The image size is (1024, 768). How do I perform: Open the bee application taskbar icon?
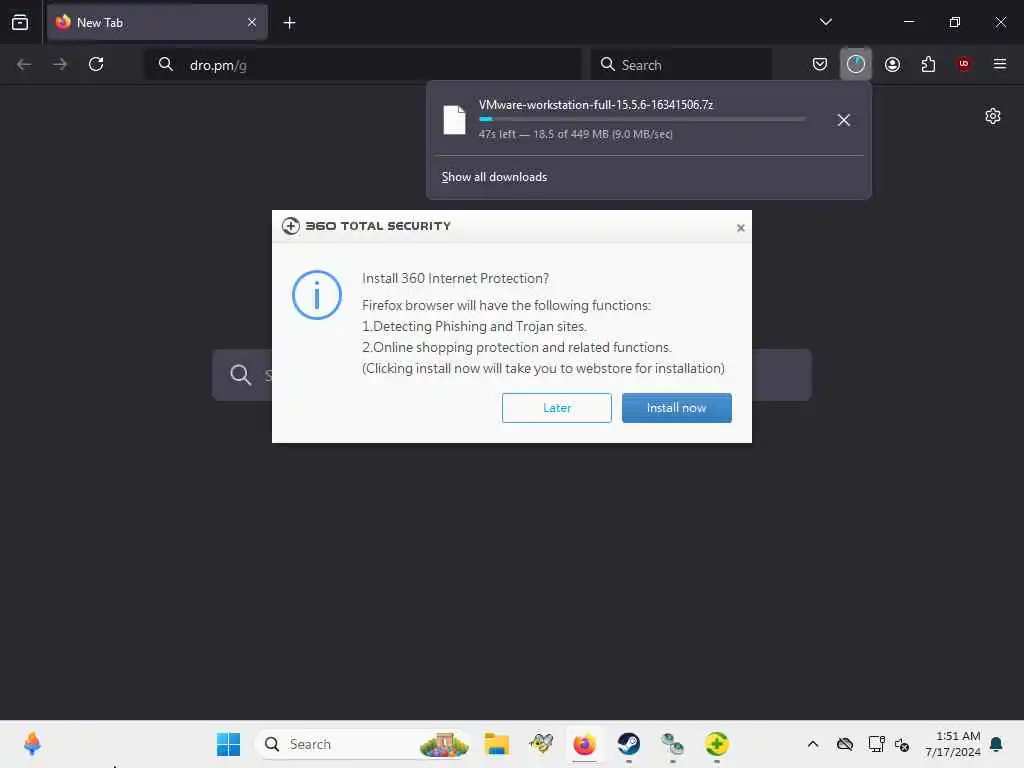click(x=541, y=744)
